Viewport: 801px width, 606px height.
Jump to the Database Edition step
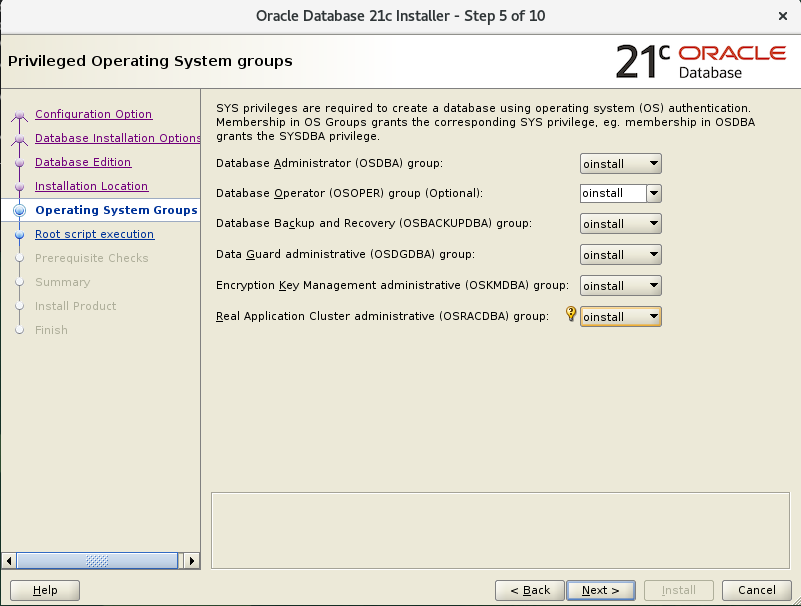(83, 162)
